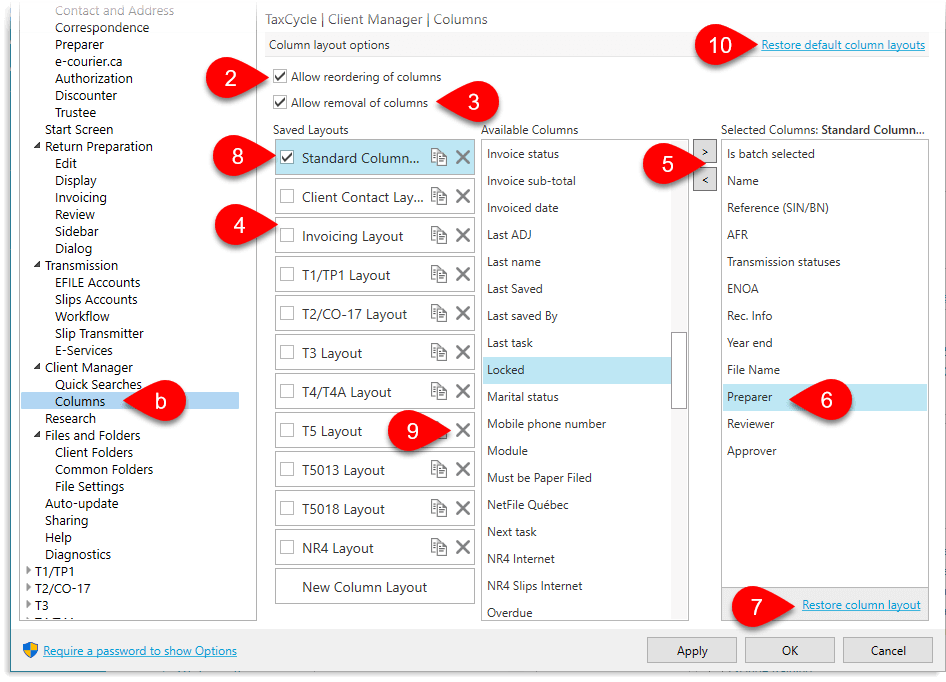Screen dimensions: 946x682
Task: Uncheck Allow removal of columns
Action: pos(280,102)
